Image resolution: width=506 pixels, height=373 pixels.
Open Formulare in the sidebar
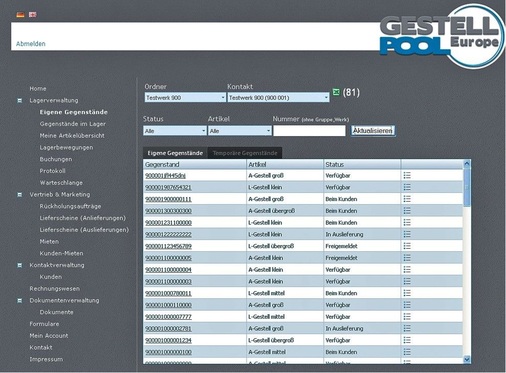(x=44, y=324)
